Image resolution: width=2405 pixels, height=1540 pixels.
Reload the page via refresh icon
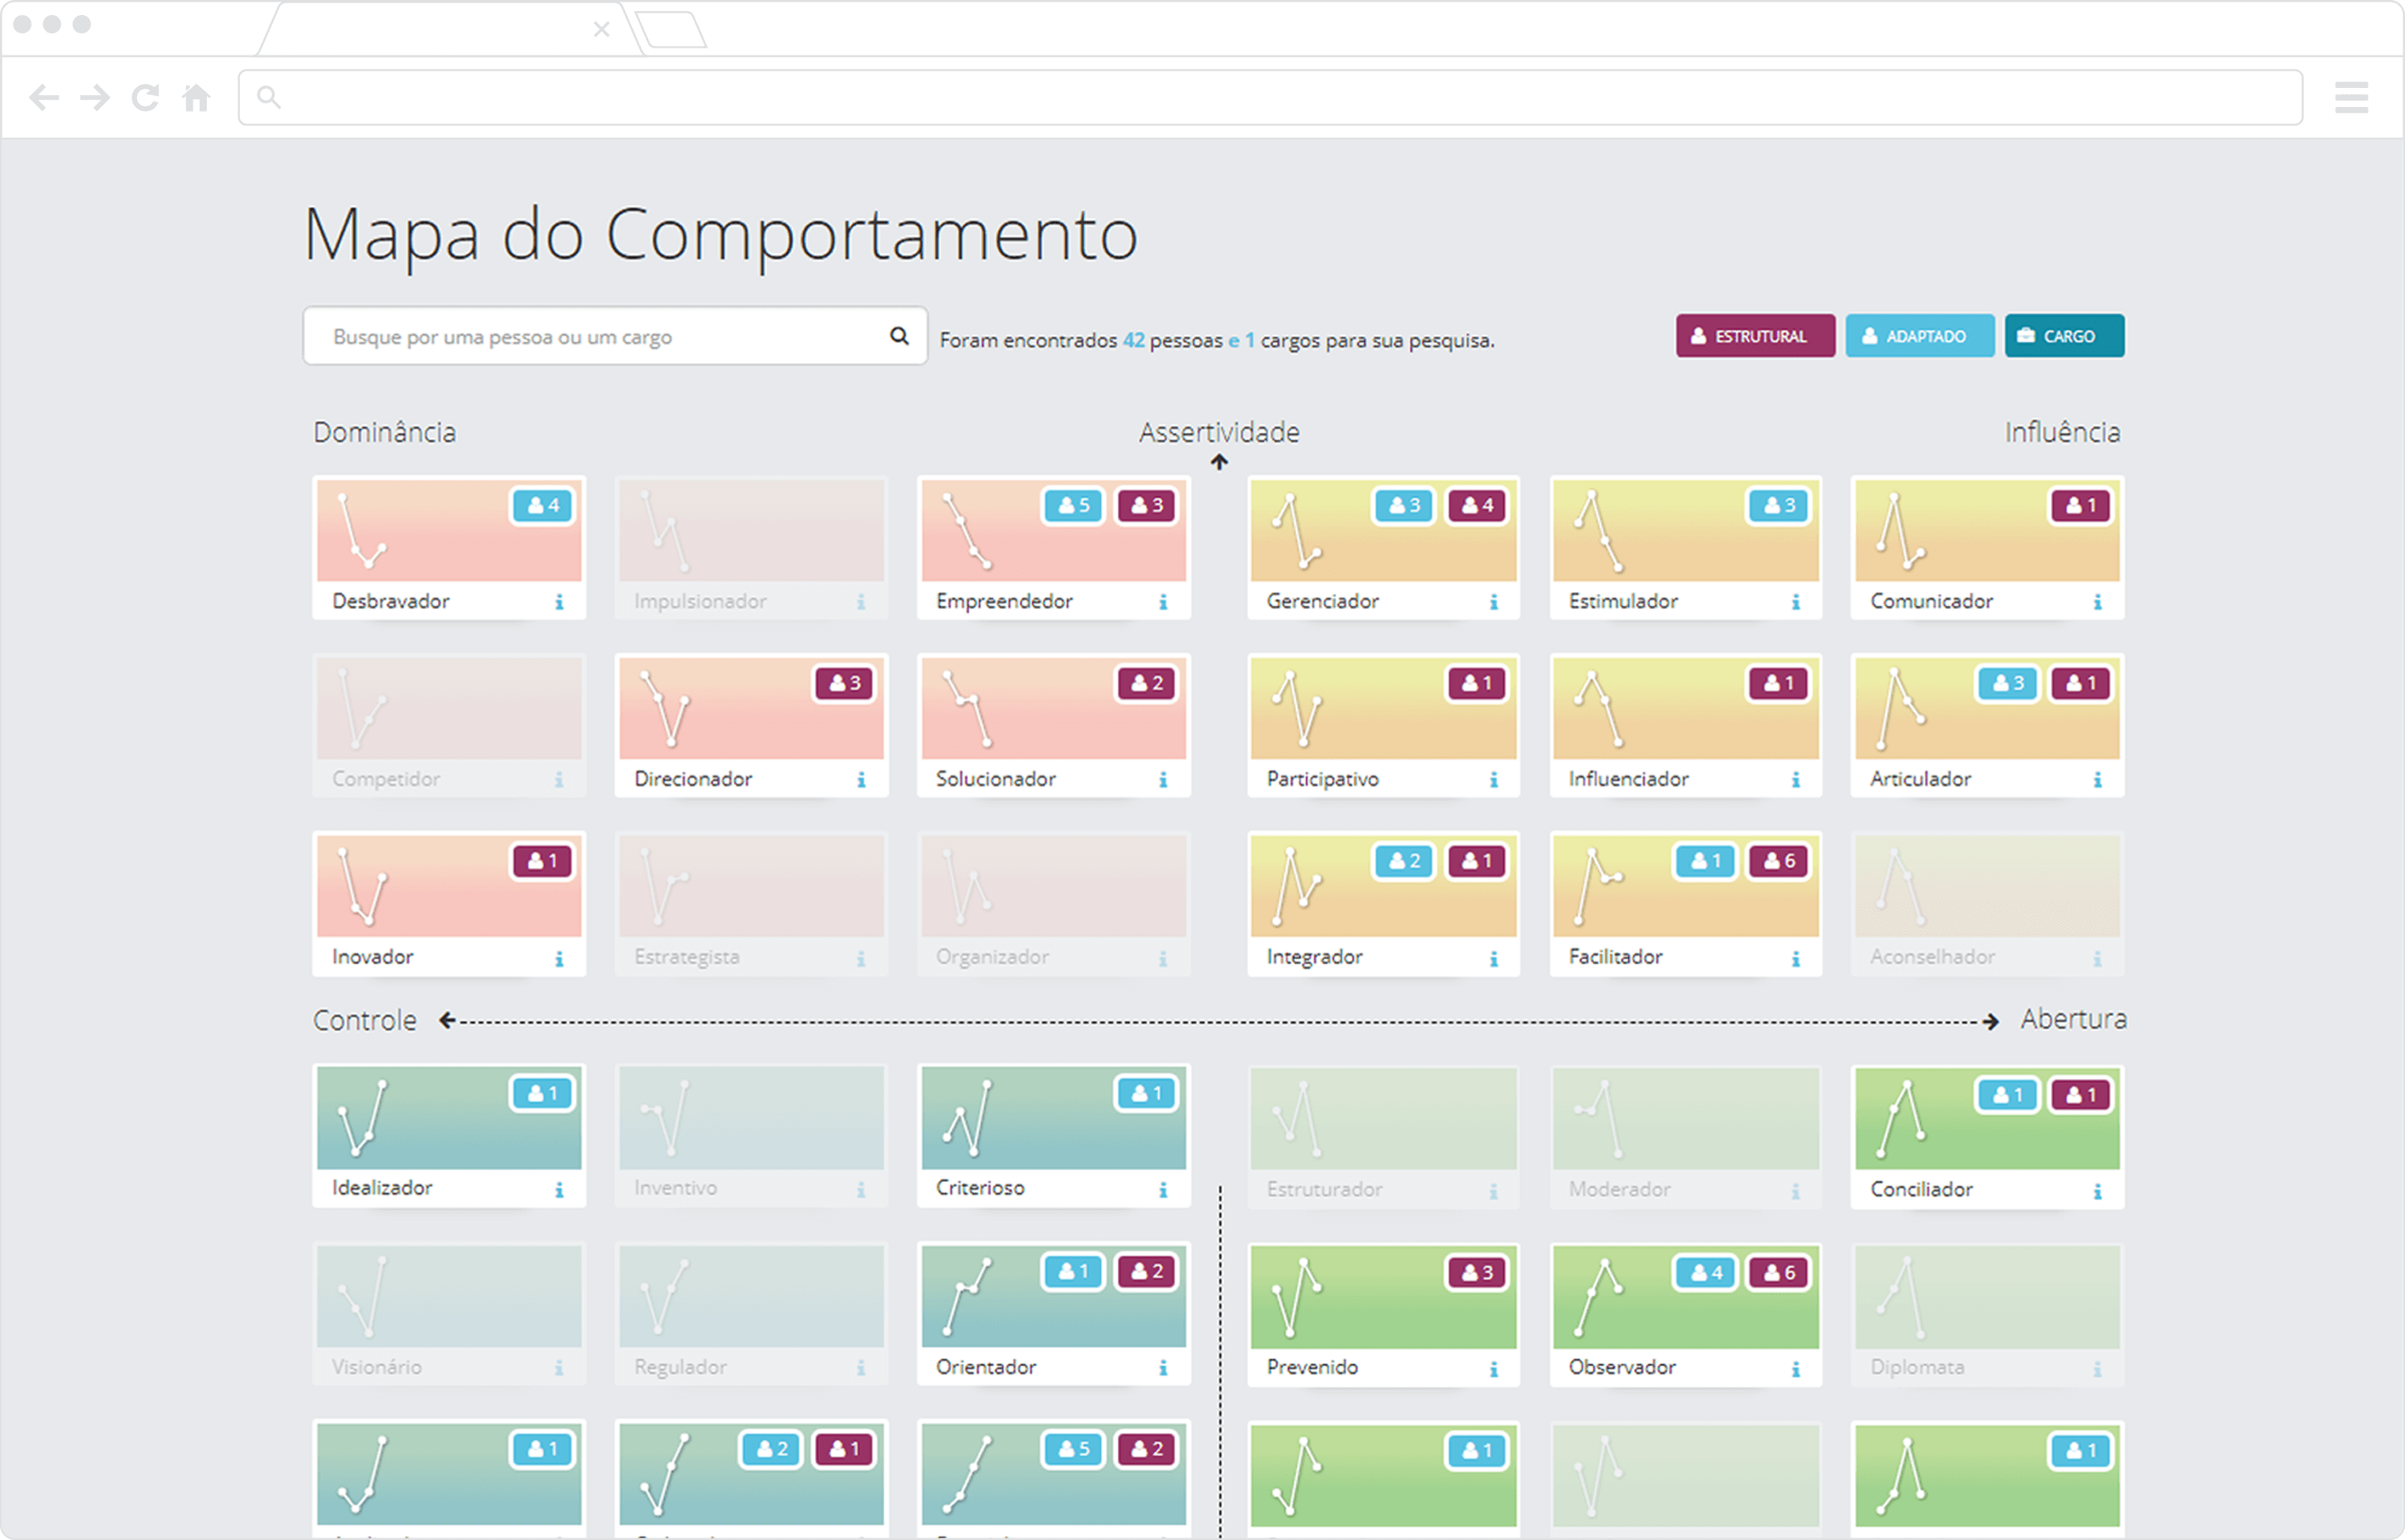tap(146, 97)
